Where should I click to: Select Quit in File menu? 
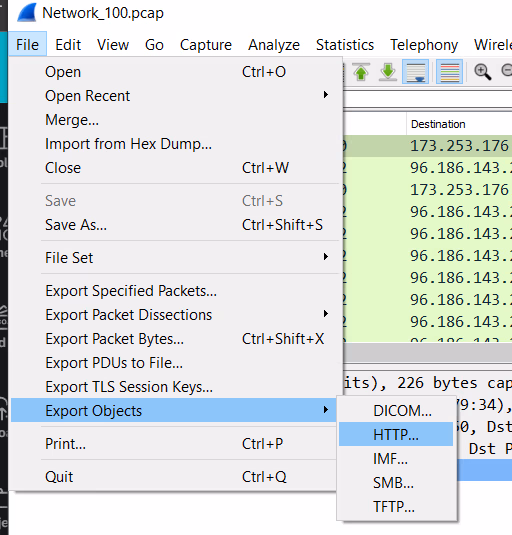coord(175,477)
